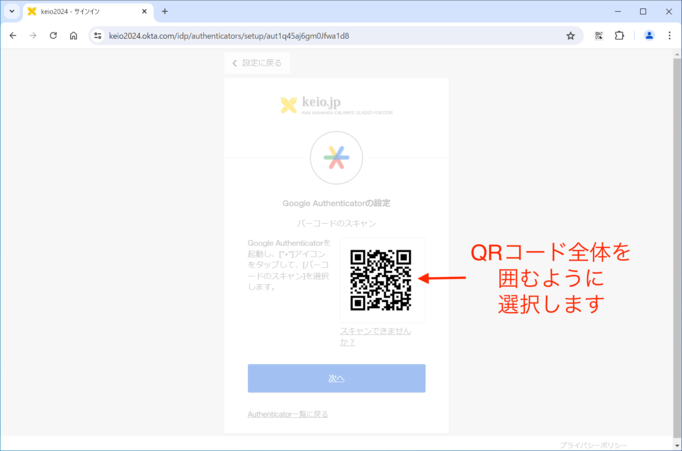Select the keio2024 サインイン tab
The height and width of the screenshot is (451, 682).
click(80, 11)
